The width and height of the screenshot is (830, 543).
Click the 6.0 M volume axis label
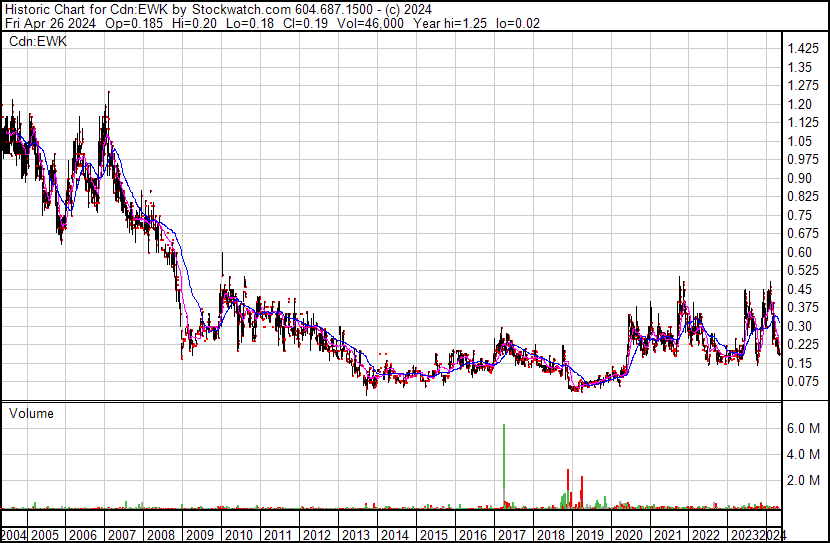click(803, 428)
